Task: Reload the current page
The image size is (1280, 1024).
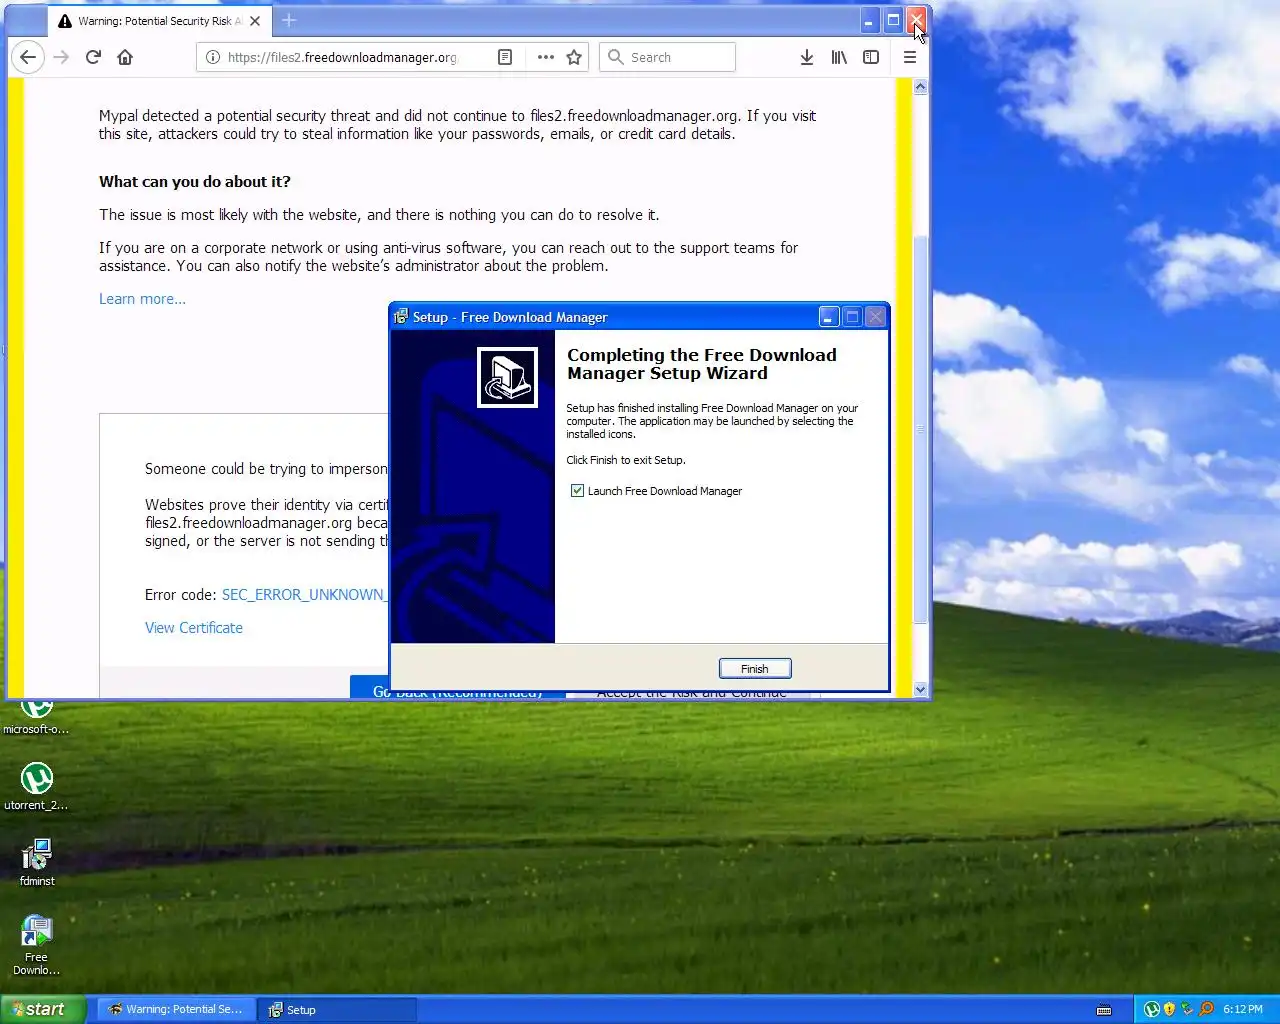Action: pyautogui.click(x=93, y=57)
